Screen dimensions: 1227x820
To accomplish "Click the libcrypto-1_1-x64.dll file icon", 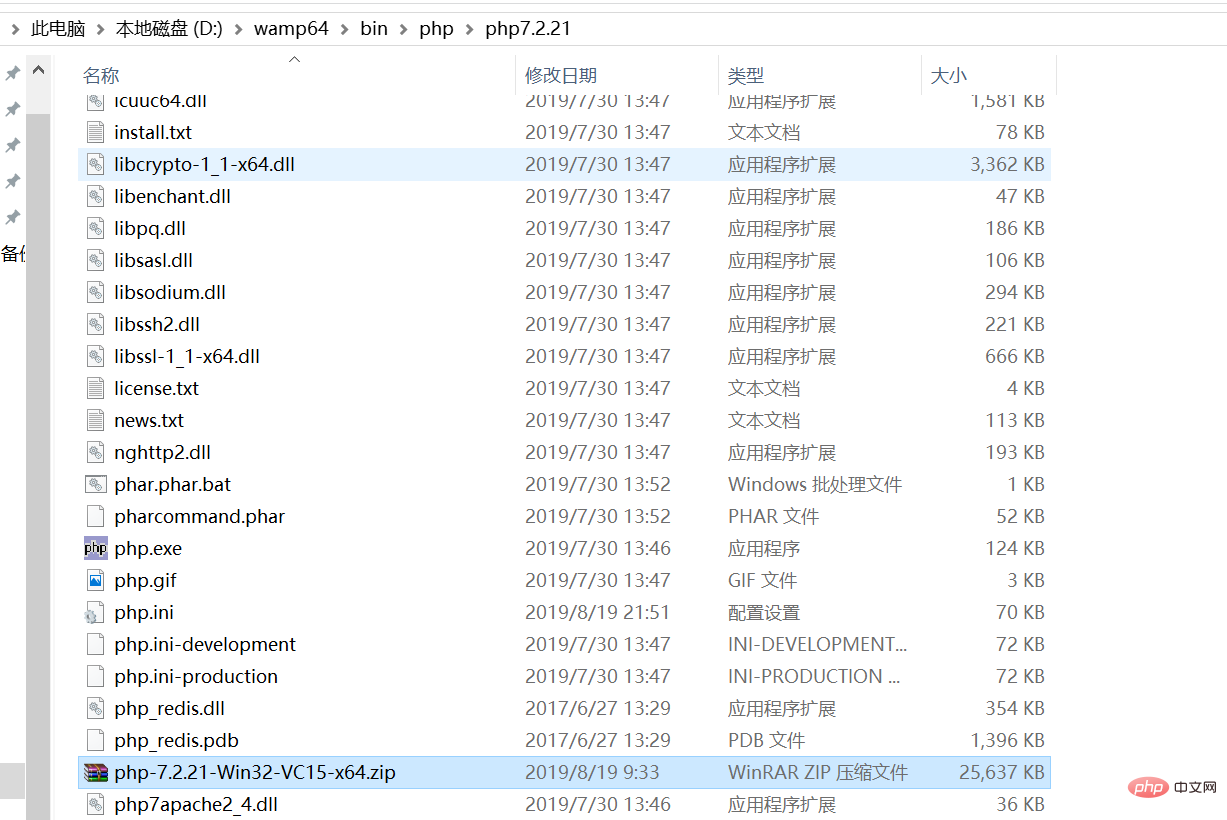I will click(95, 164).
